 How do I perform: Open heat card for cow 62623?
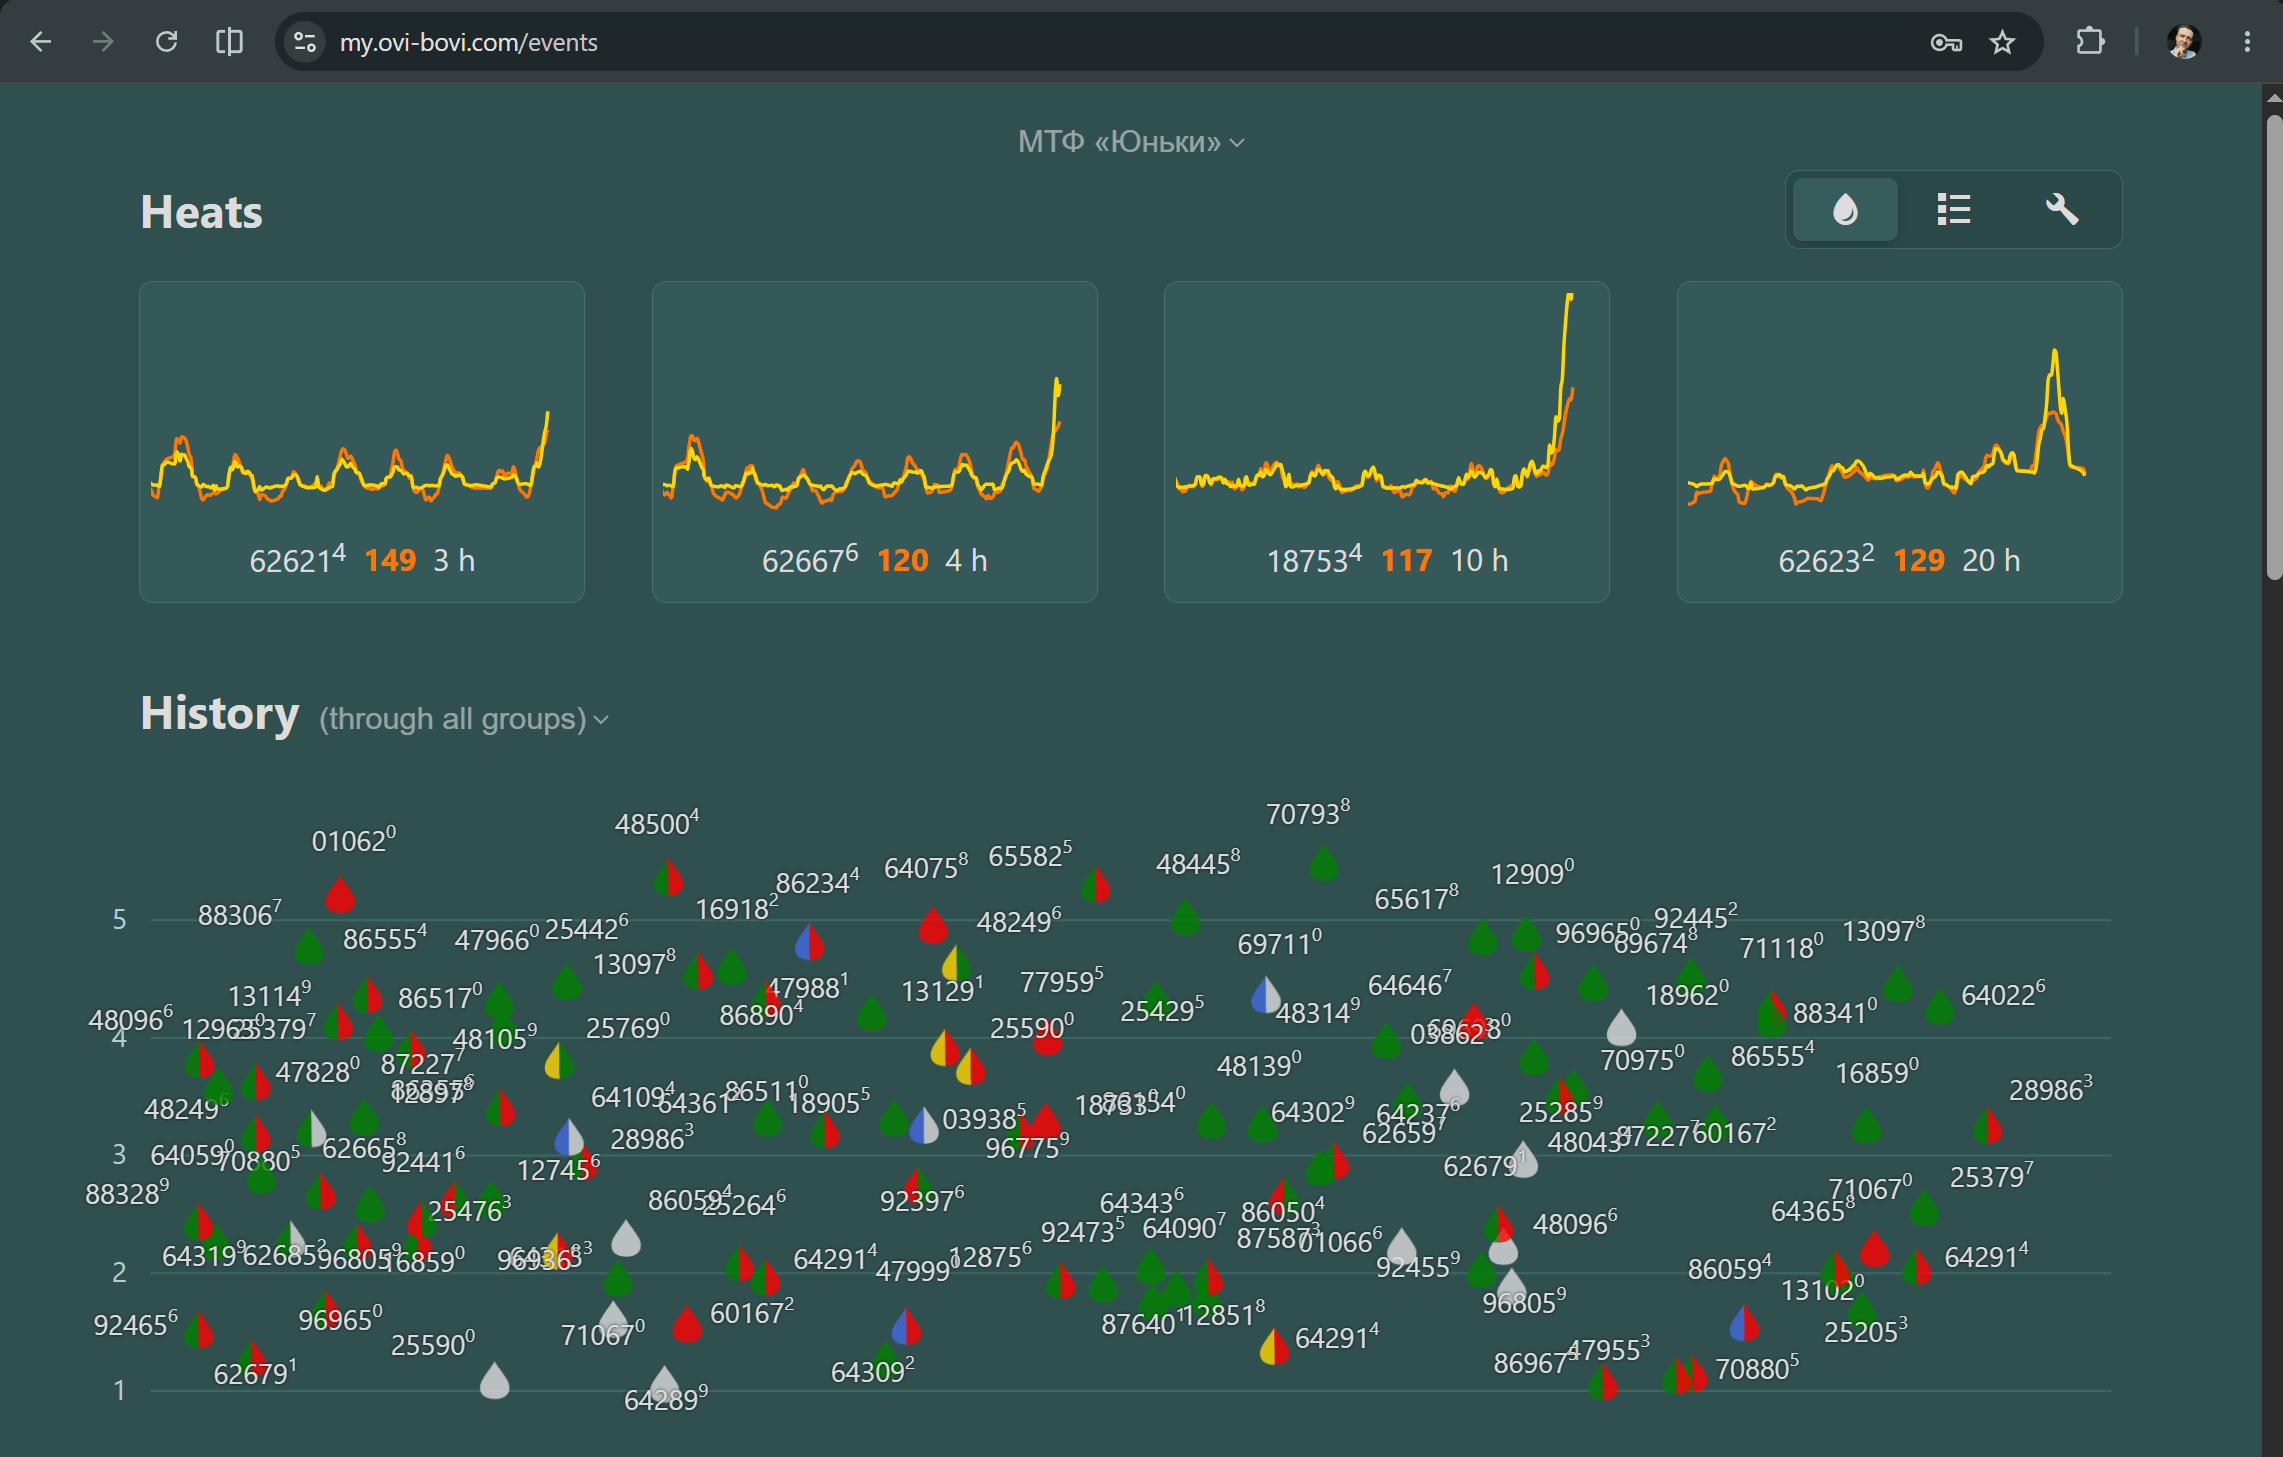point(1900,442)
